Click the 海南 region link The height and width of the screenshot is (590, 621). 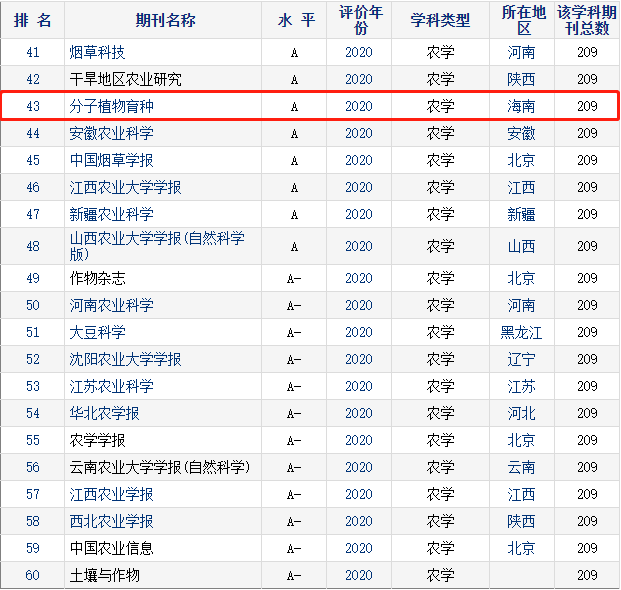[x=521, y=106]
